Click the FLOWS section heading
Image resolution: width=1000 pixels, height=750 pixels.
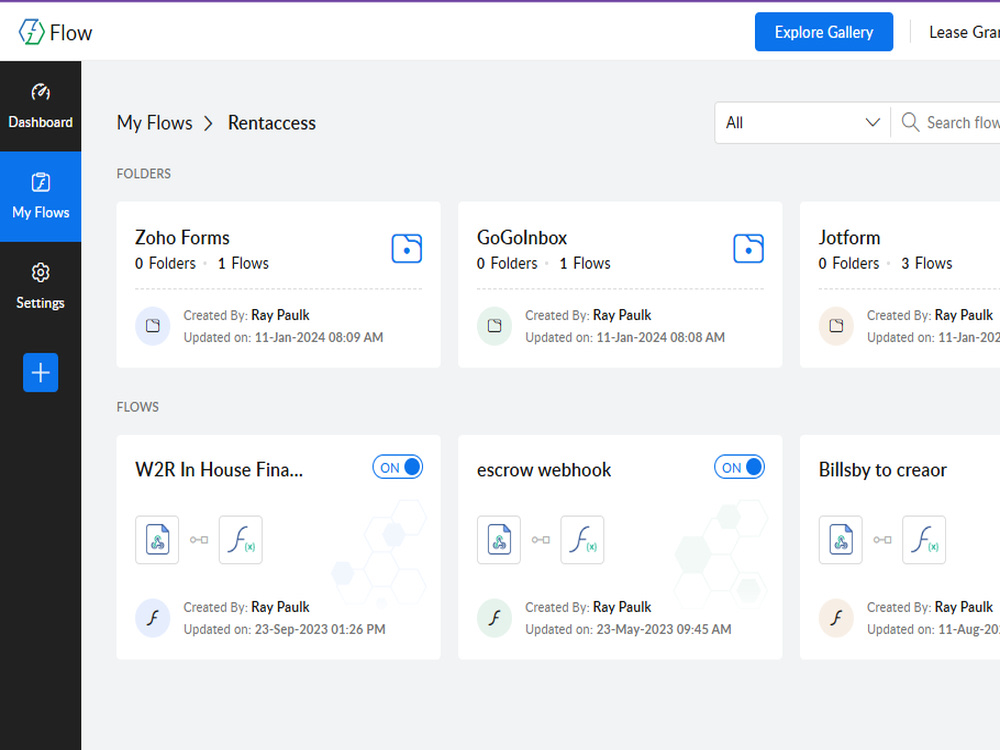138,407
